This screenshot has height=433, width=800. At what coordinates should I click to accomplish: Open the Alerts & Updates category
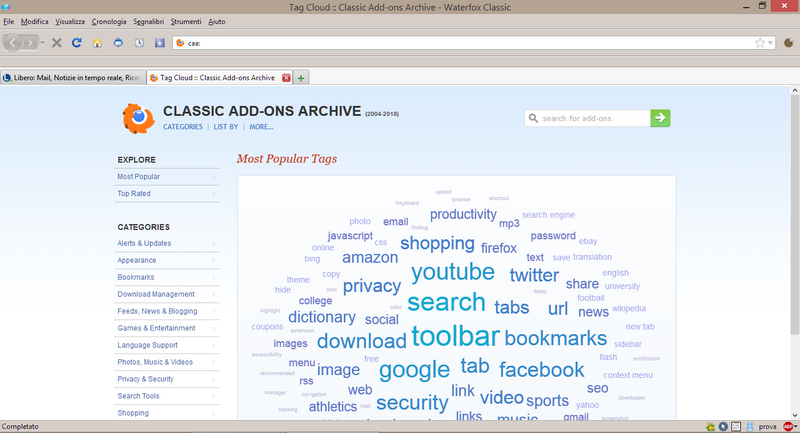click(x=166, y=243)
